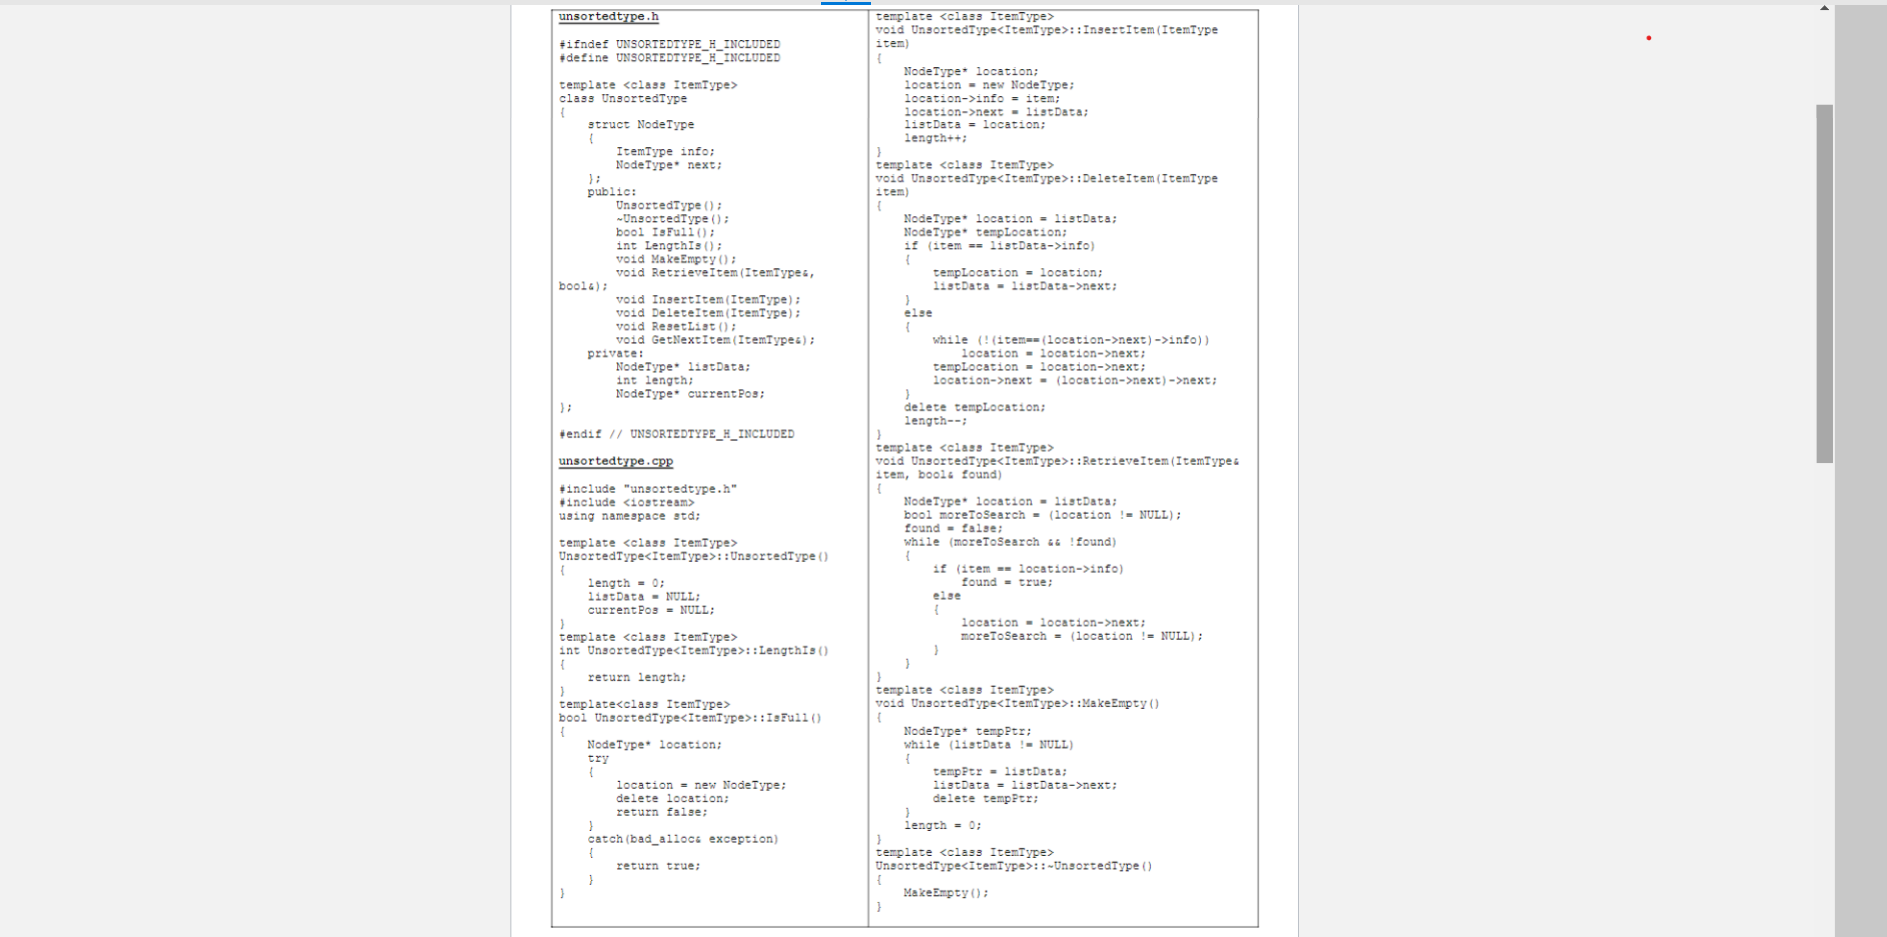Click the red annotation dot marker
1887x937 pixels.
[x=1648, y=38]
